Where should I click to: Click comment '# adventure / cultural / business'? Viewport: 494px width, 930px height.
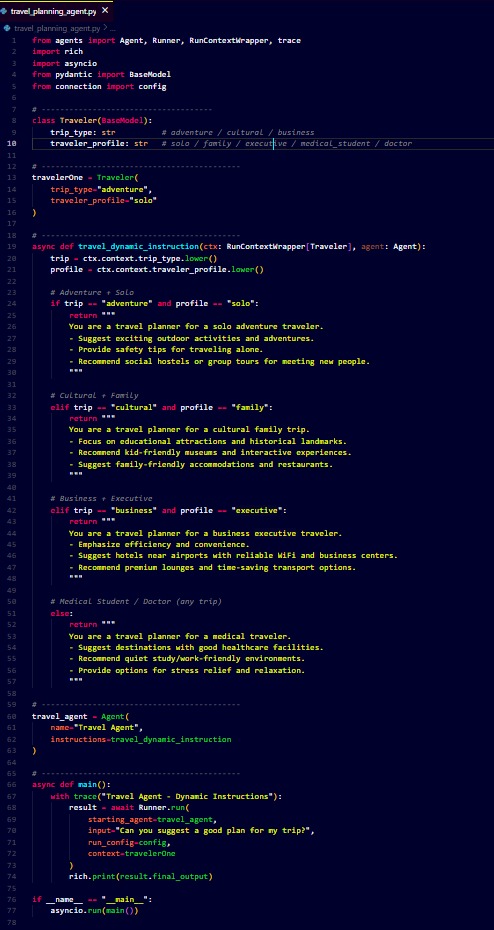click(238, 132)
